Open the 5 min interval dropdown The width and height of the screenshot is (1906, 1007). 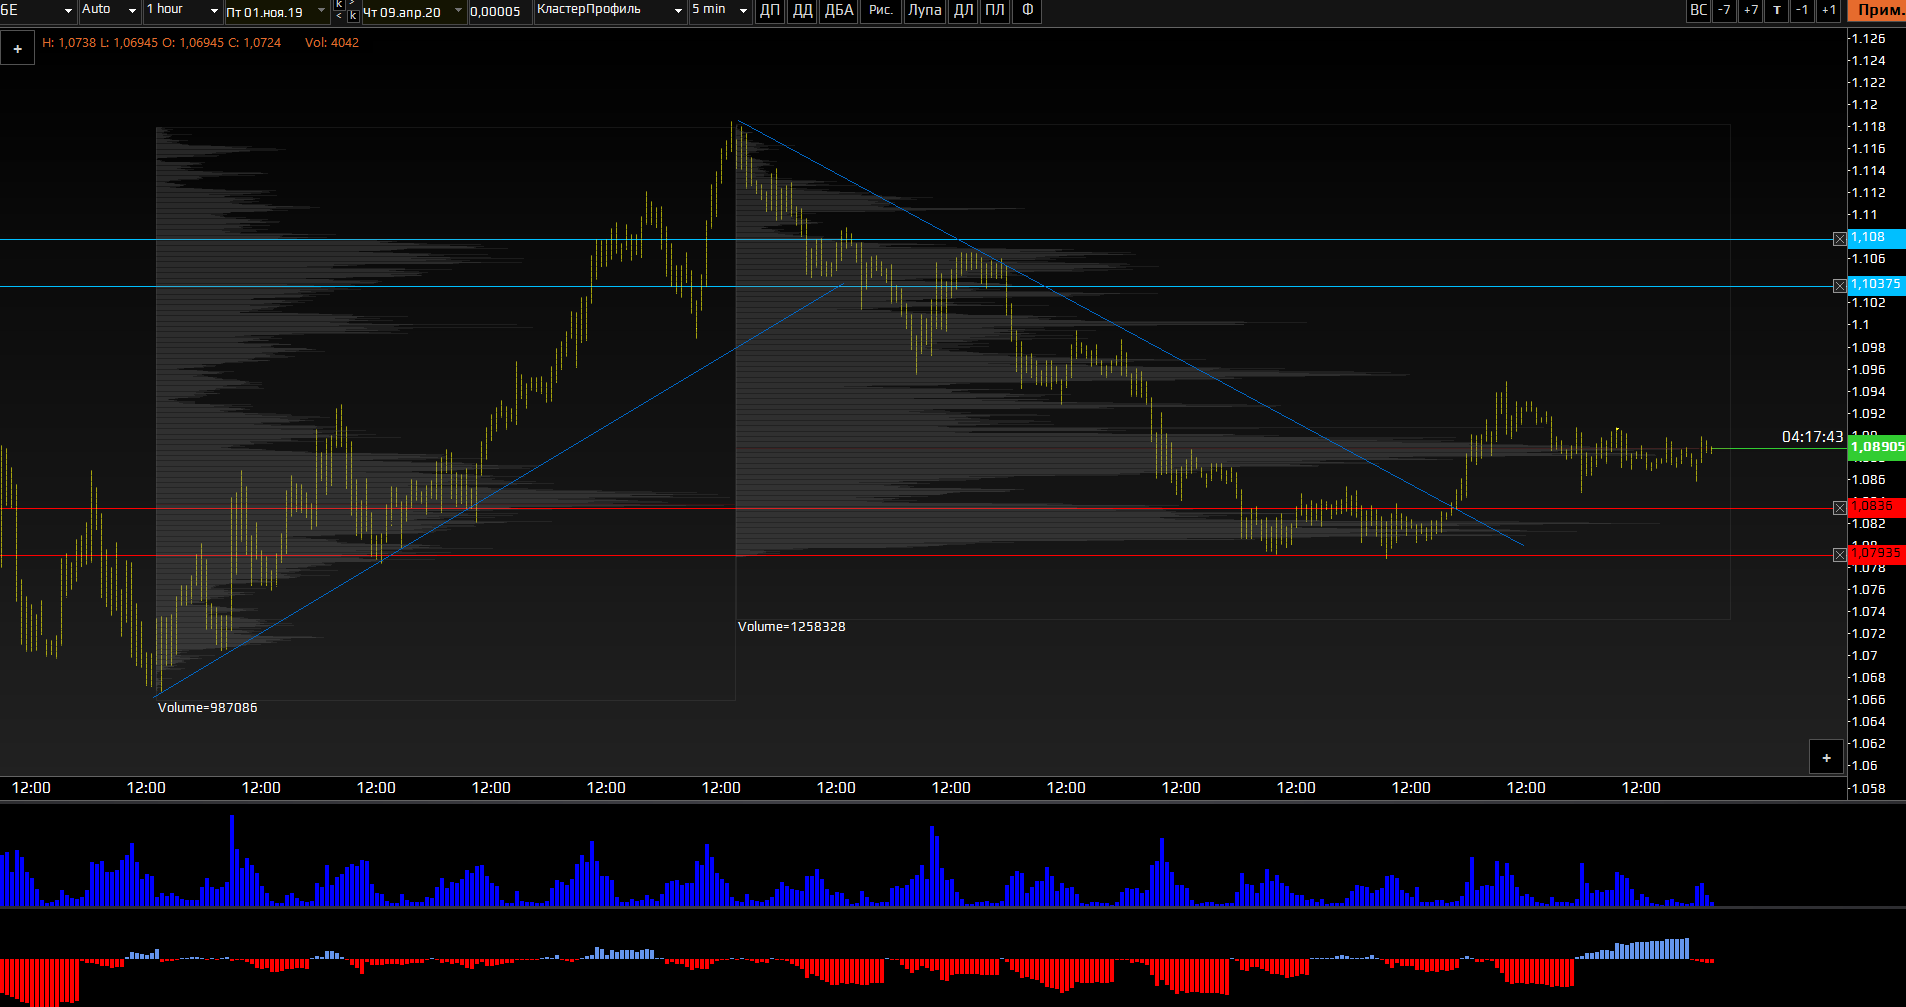click(x=719, y=11)
